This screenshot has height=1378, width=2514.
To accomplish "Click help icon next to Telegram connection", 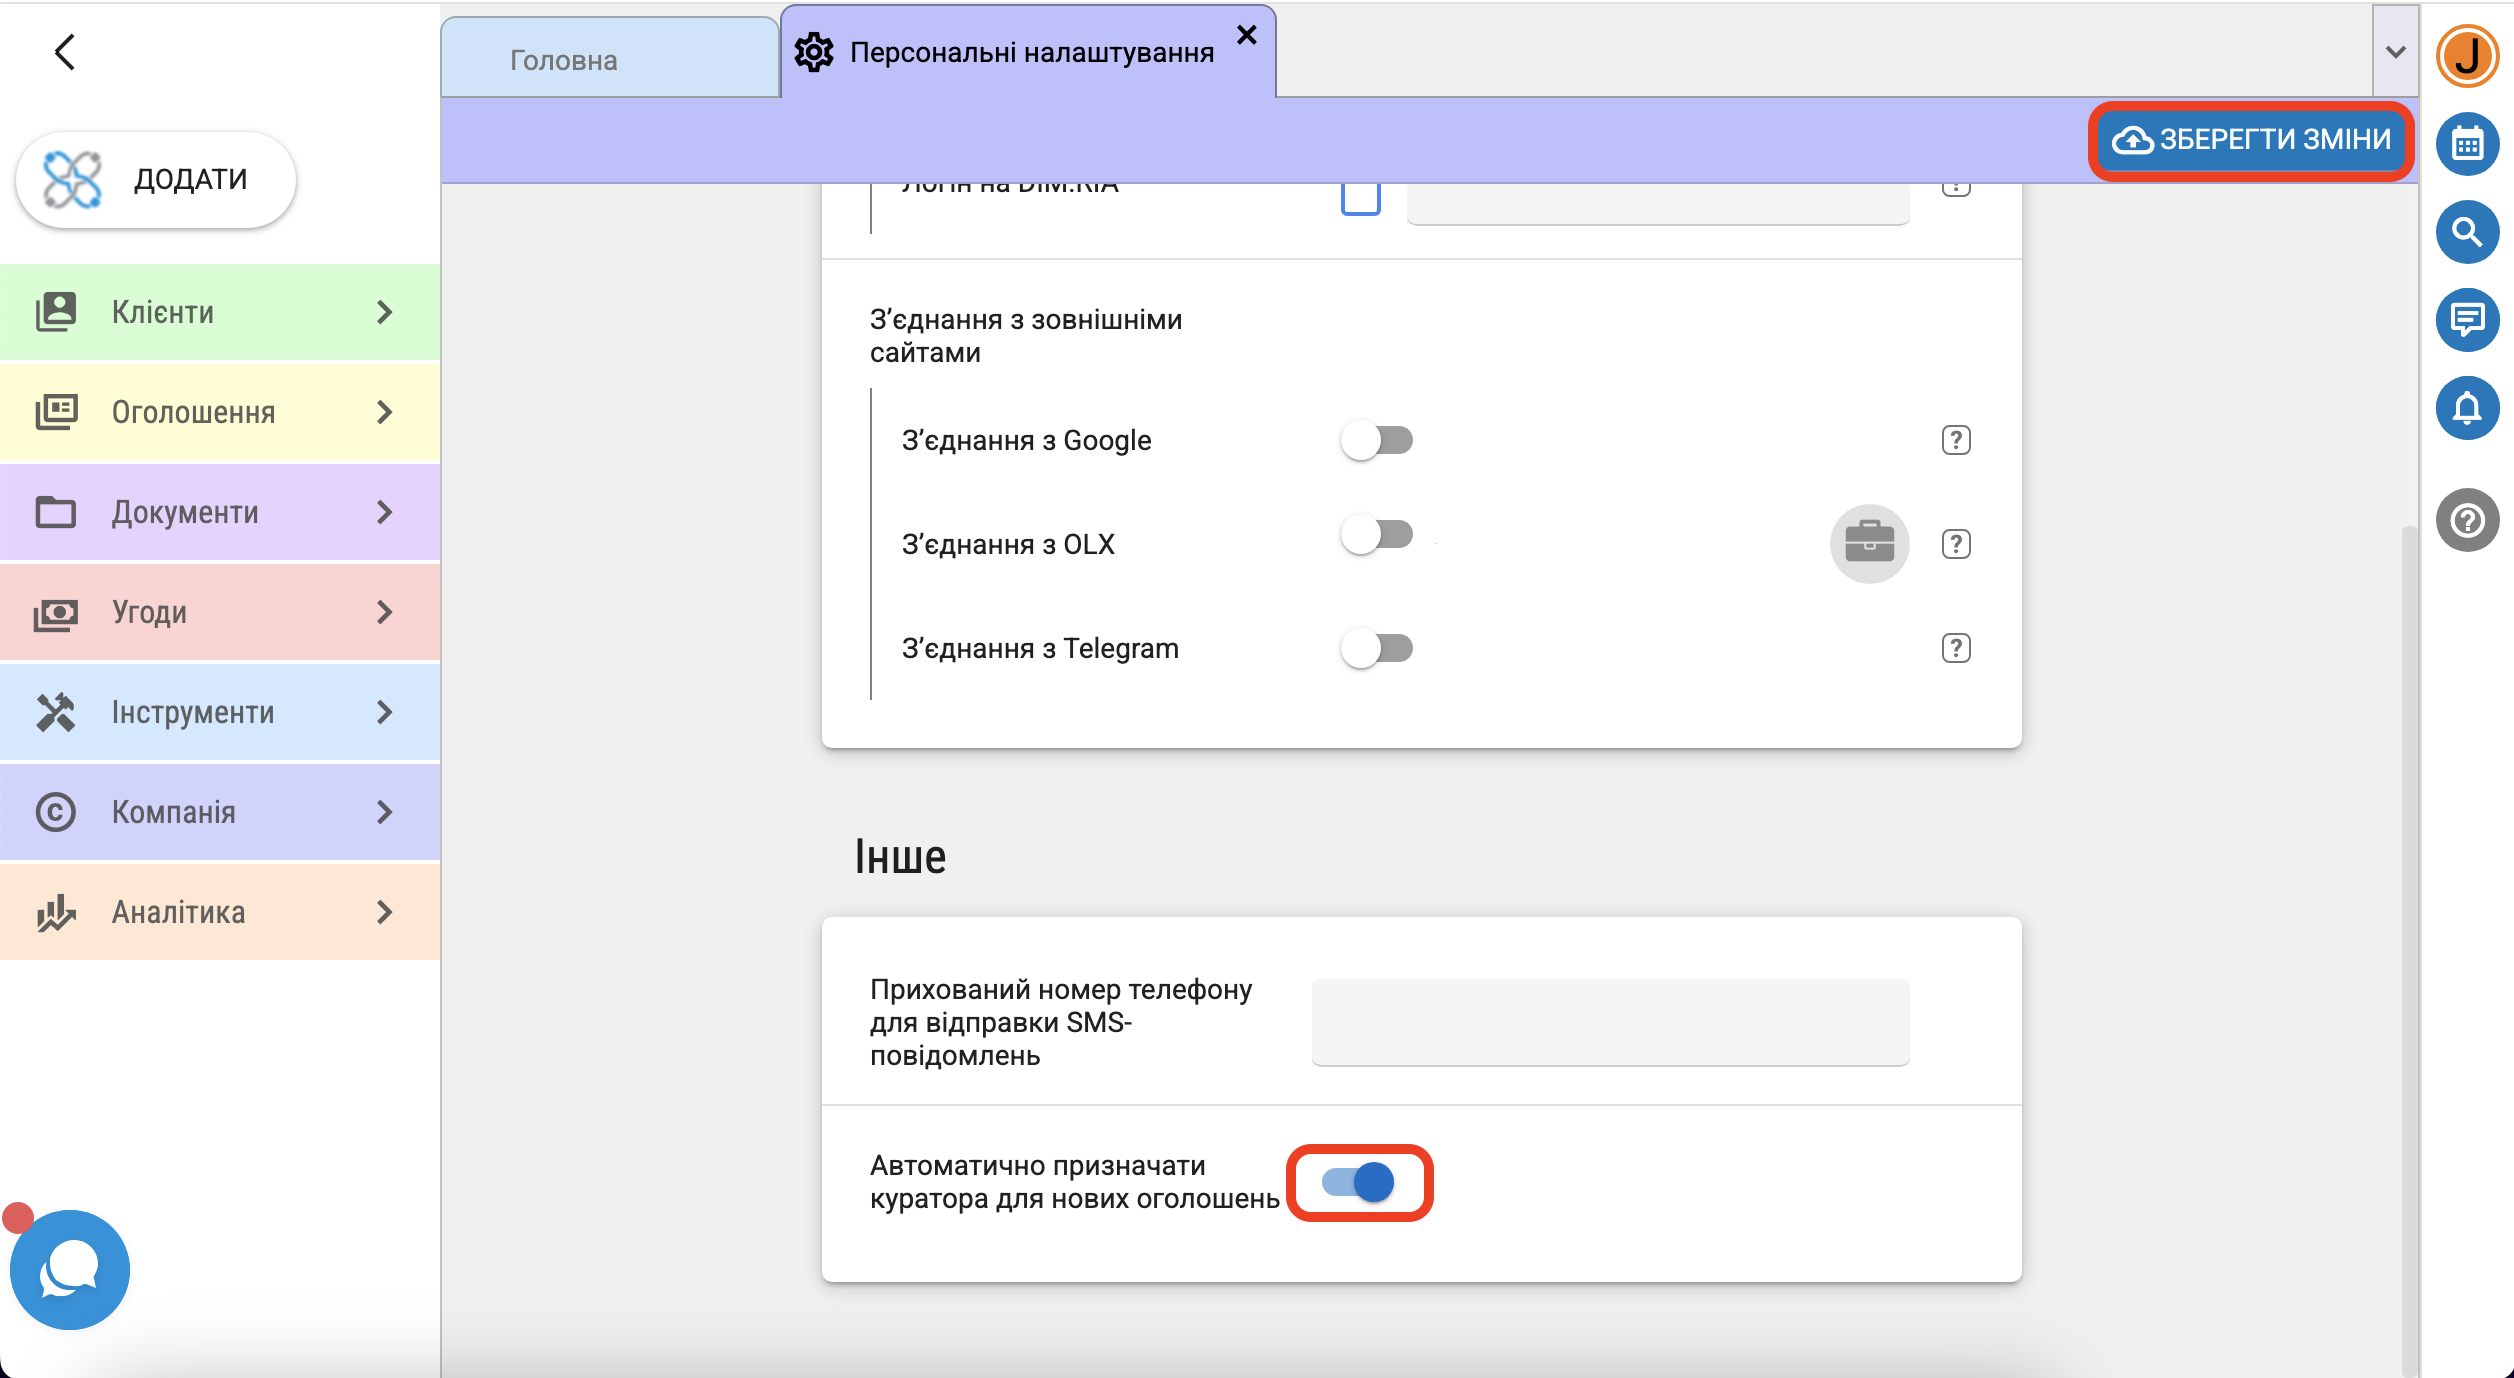I will (1955, 648).
